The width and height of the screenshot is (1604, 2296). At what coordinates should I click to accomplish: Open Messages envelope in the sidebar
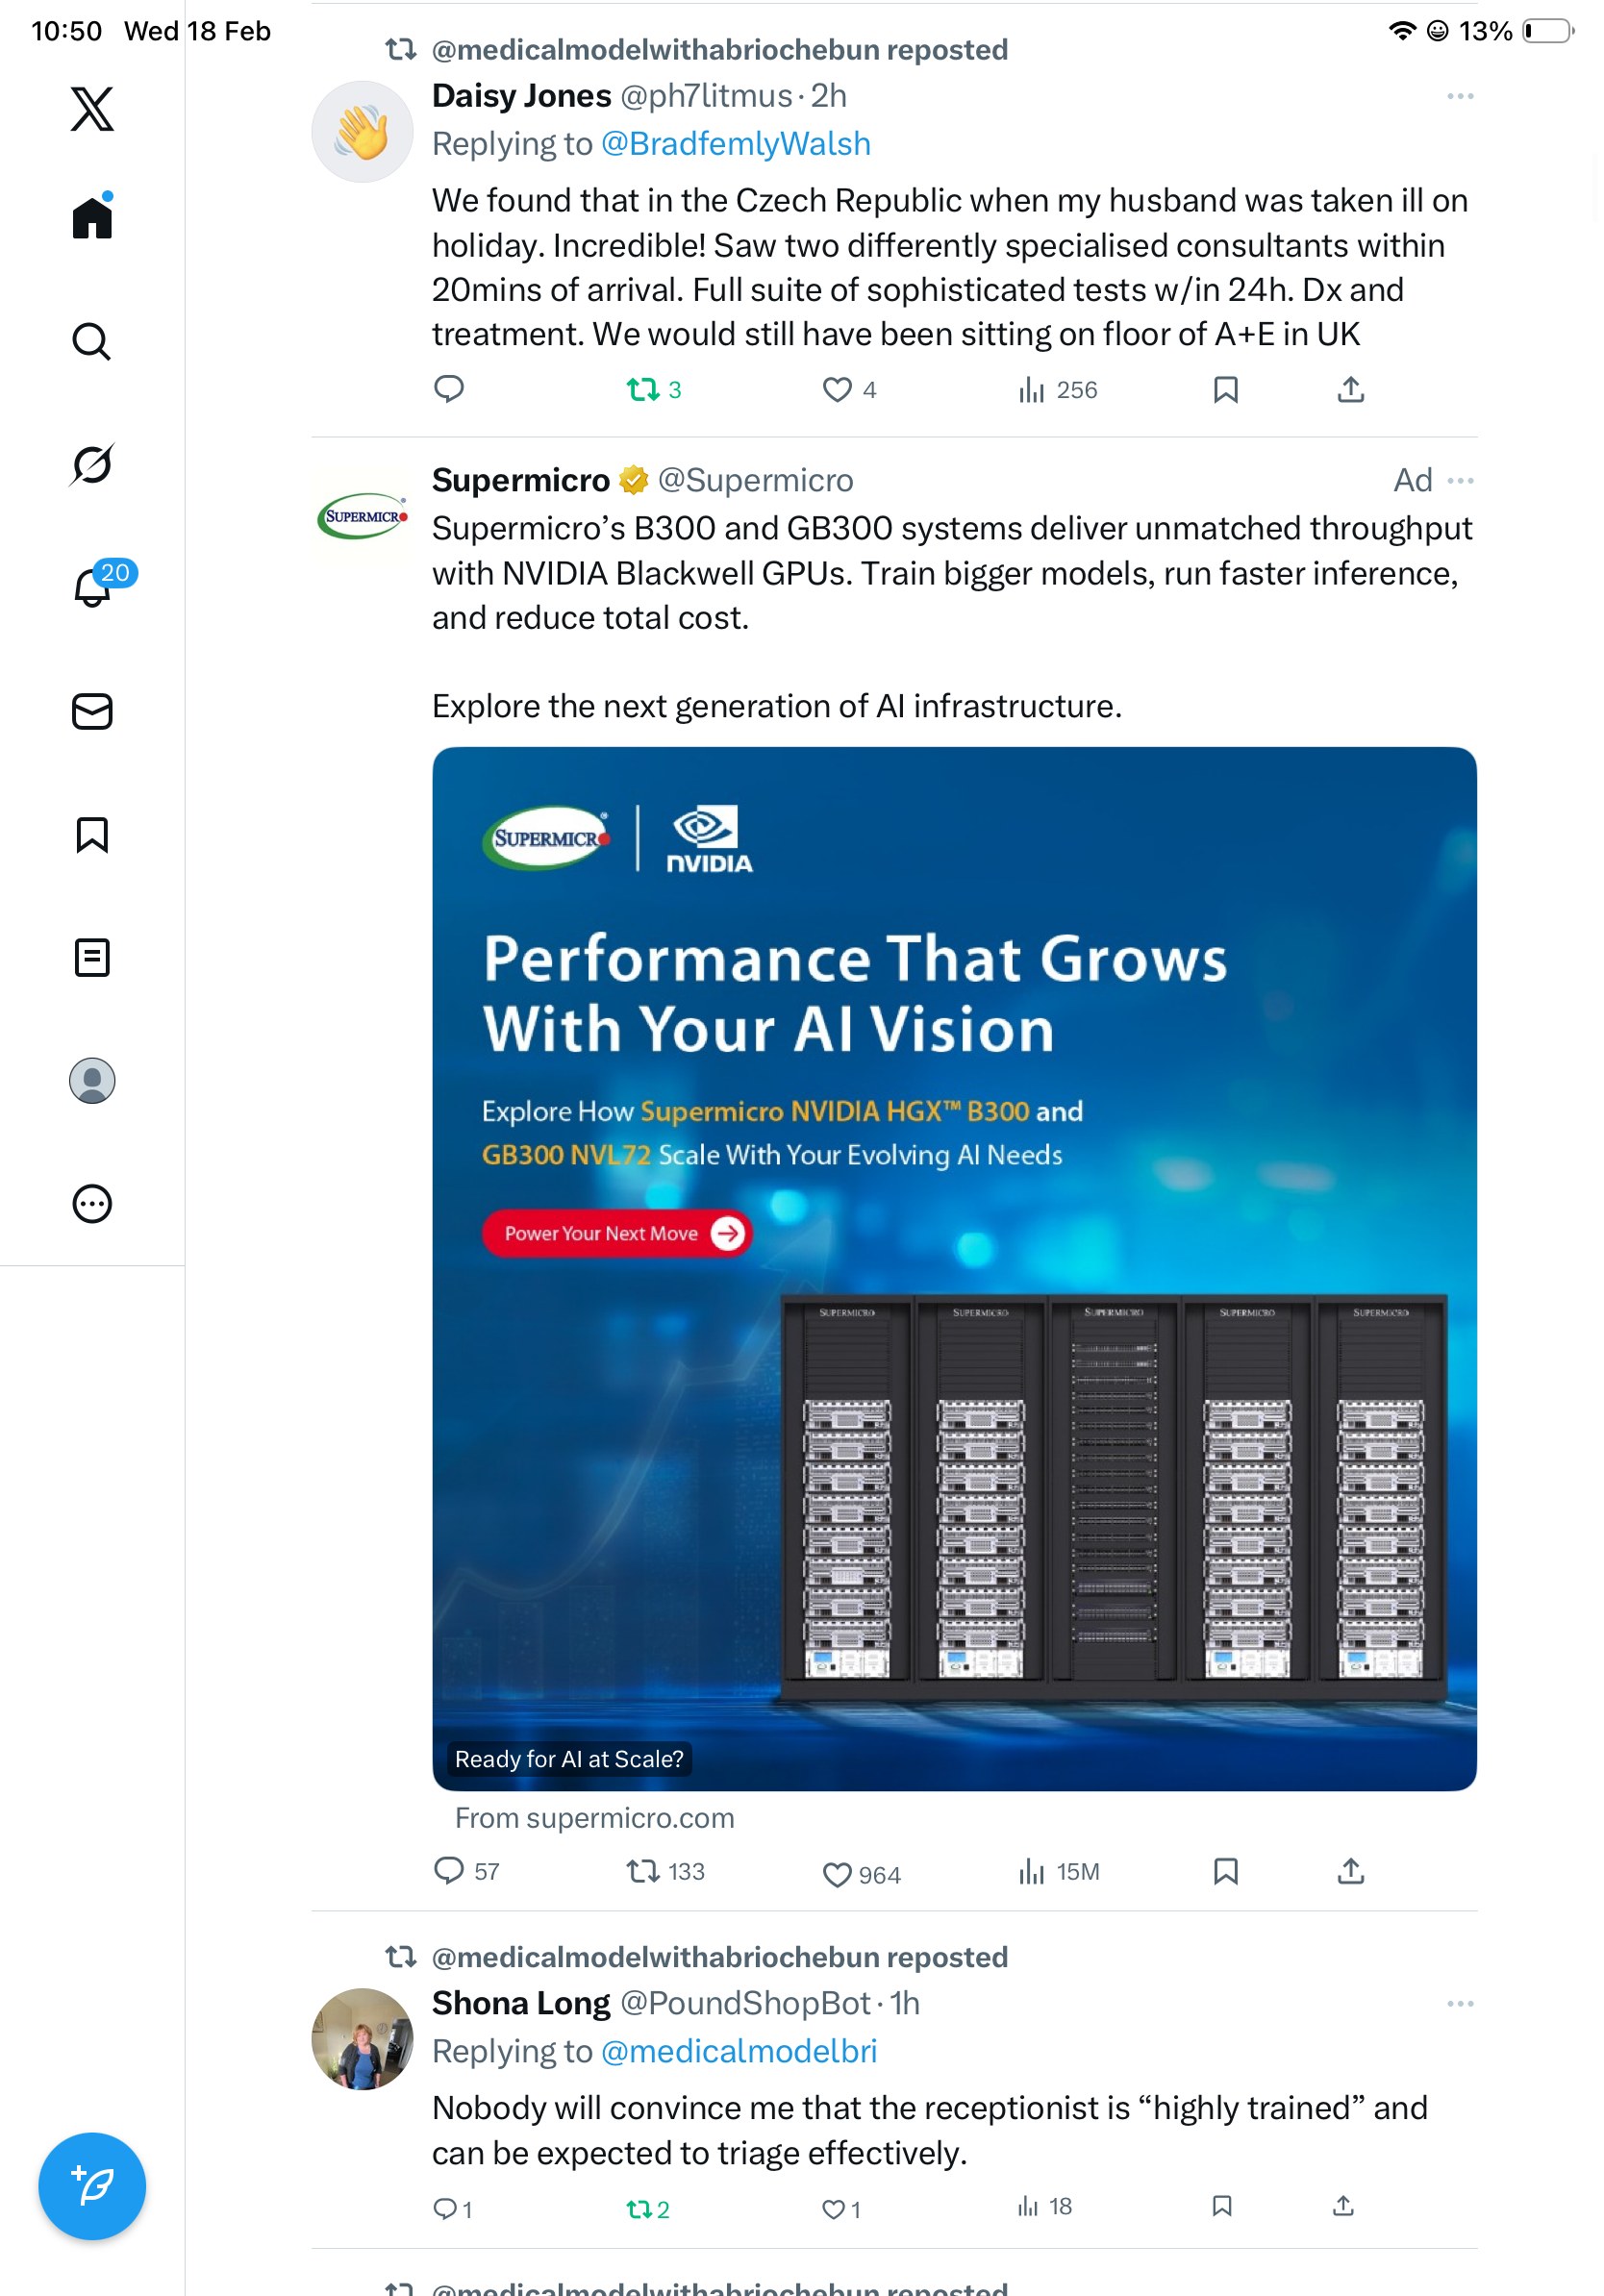pos(92,711)
